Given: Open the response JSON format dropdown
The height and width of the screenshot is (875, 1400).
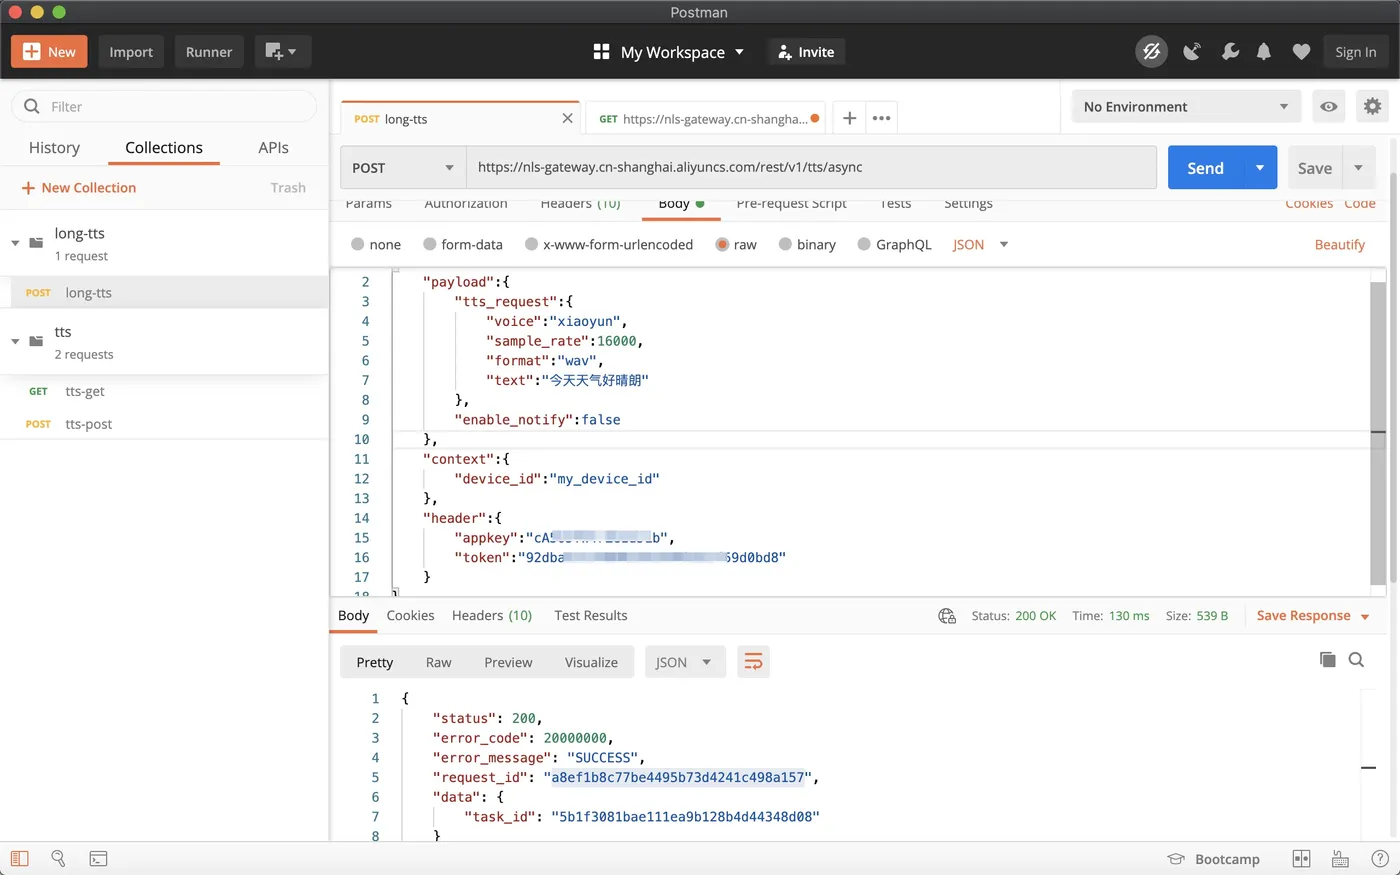Looking at the screenshot, I should coord(684,662).
